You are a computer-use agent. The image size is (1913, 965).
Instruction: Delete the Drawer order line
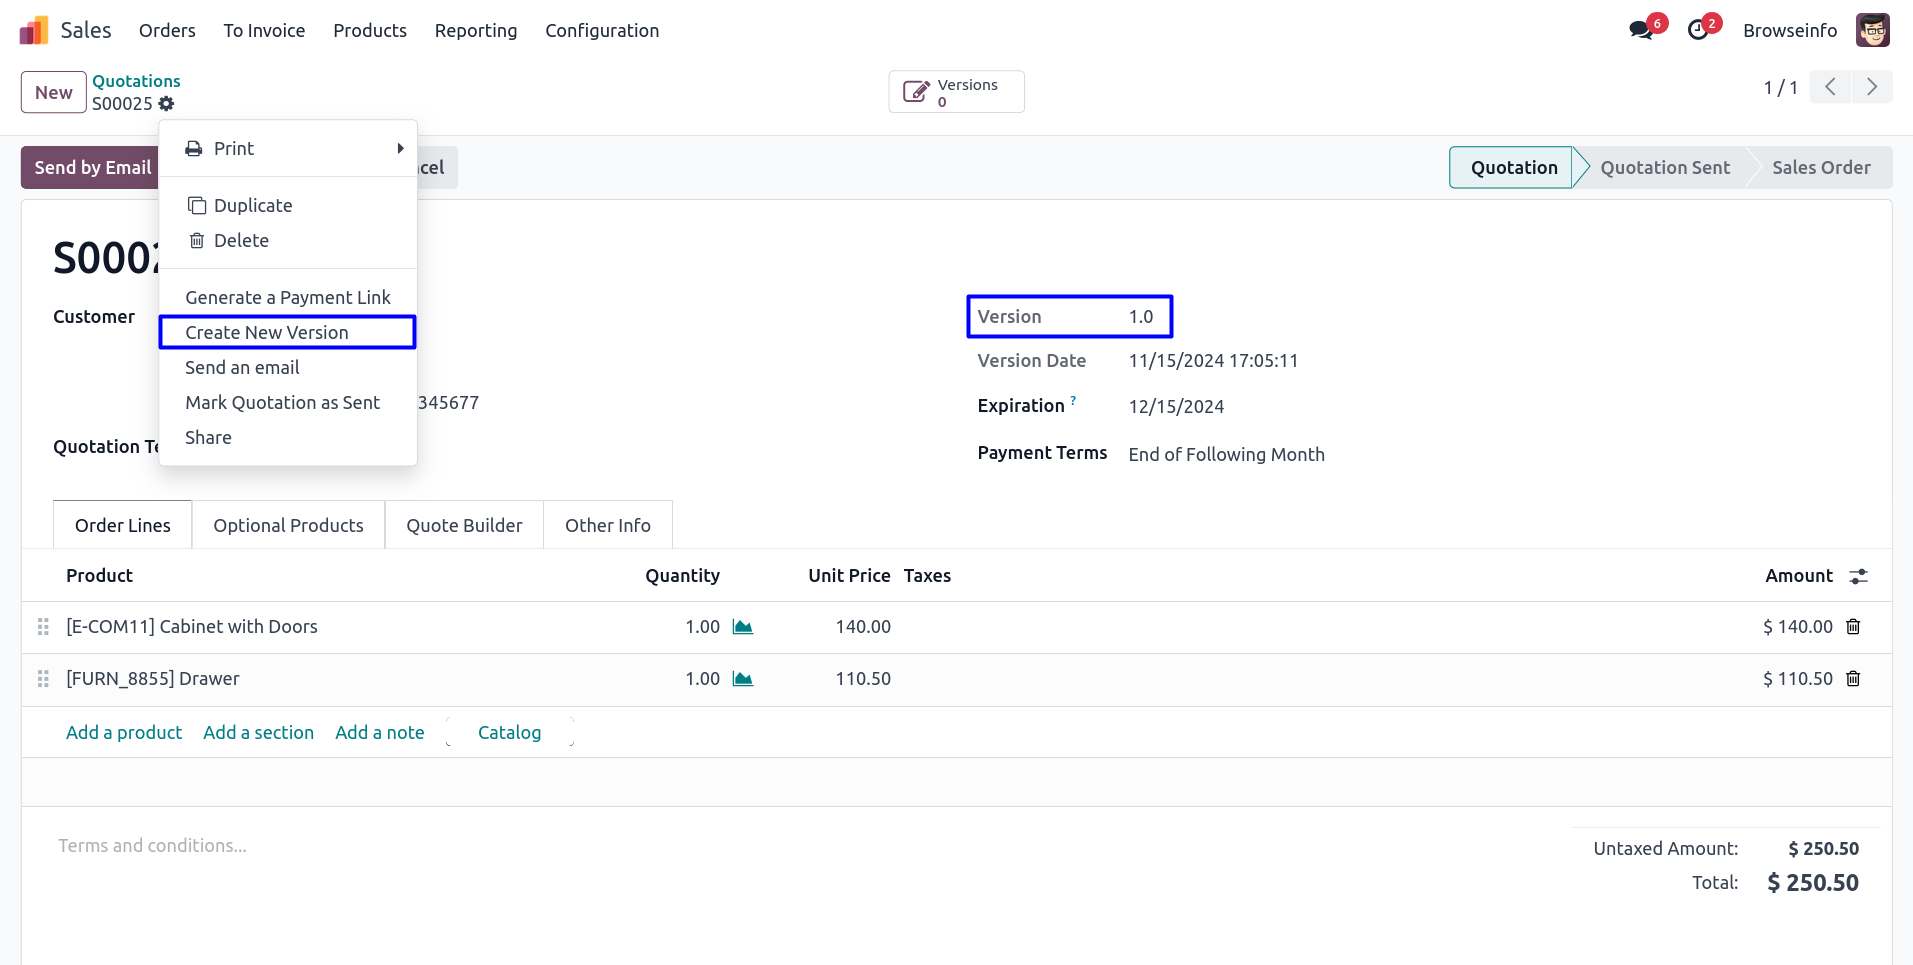(x=1853, y=679)
